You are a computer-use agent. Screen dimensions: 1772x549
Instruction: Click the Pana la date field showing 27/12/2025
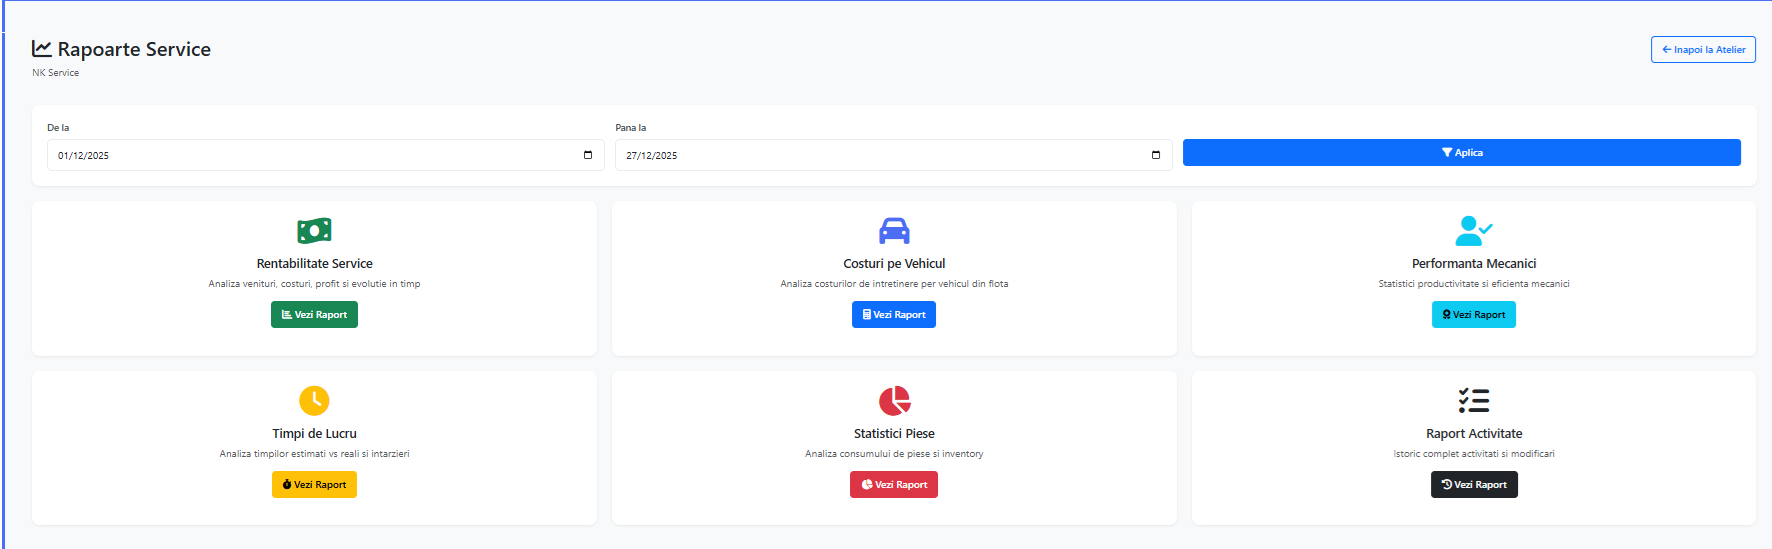click(x=894, y=155)
